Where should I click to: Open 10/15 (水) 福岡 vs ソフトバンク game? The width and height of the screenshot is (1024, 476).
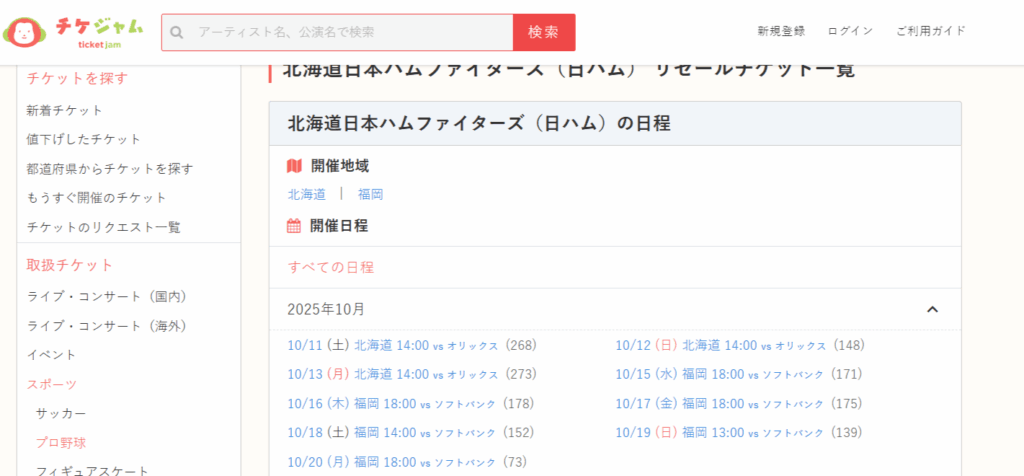720,374
